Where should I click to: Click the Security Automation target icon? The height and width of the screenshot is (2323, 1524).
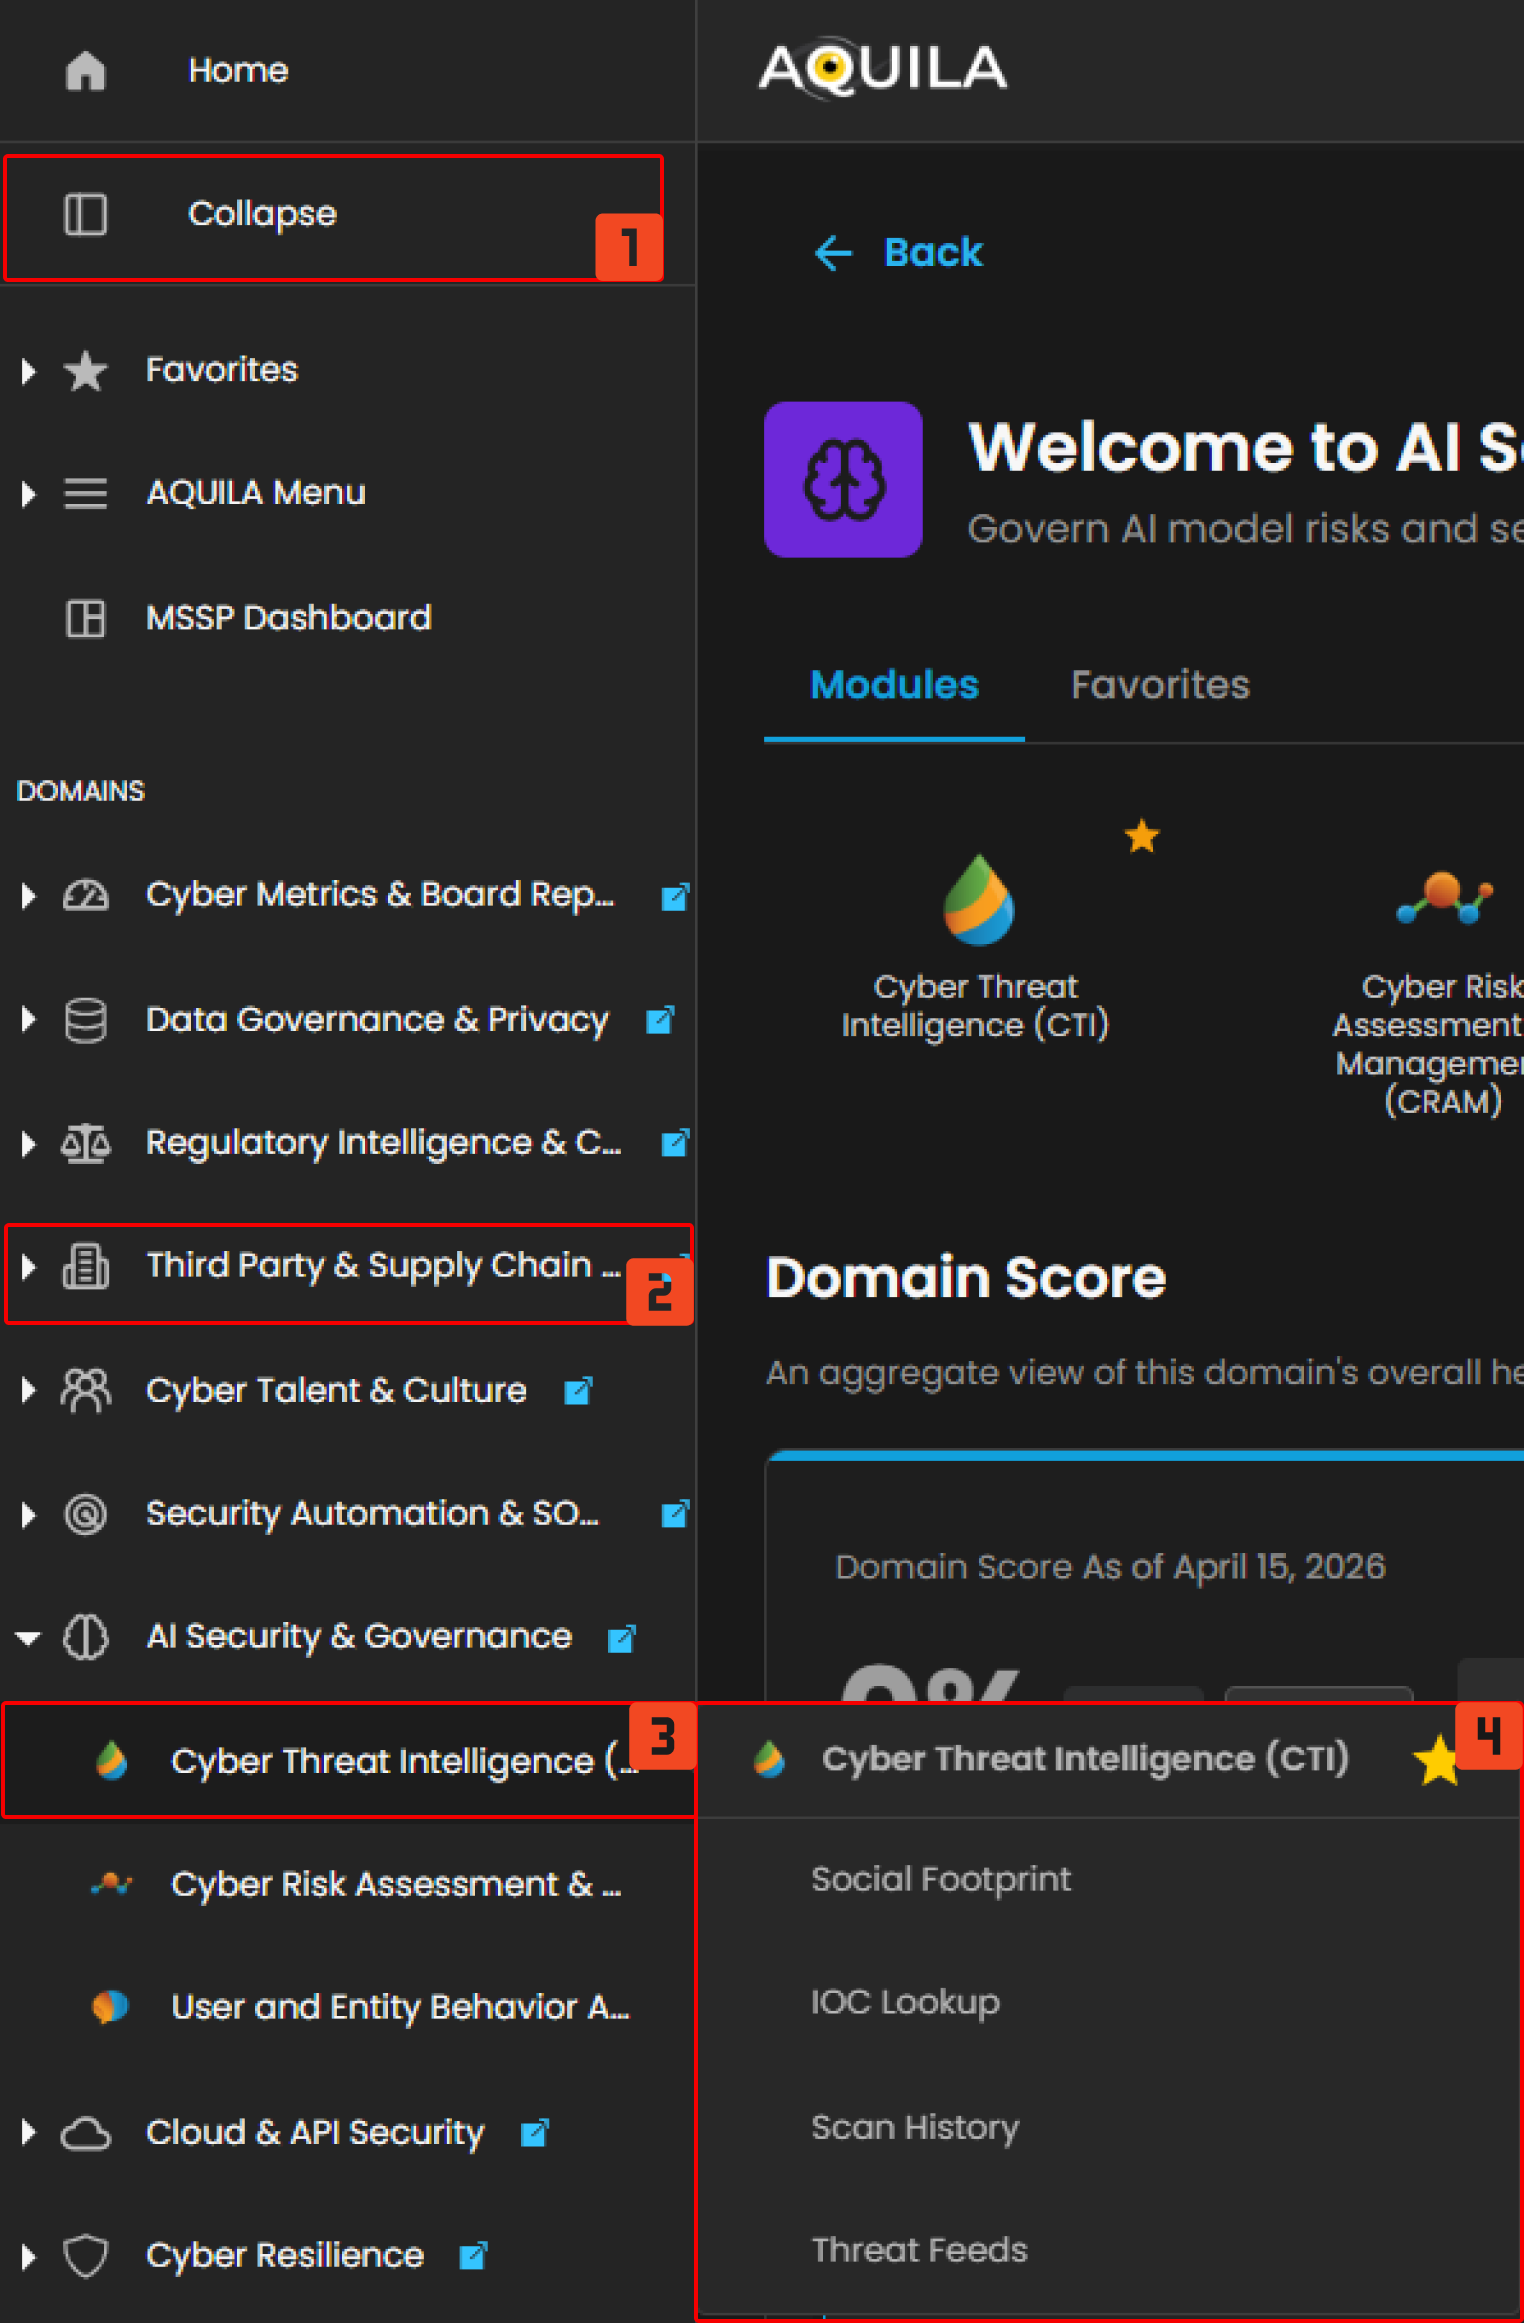[85, 1514]
